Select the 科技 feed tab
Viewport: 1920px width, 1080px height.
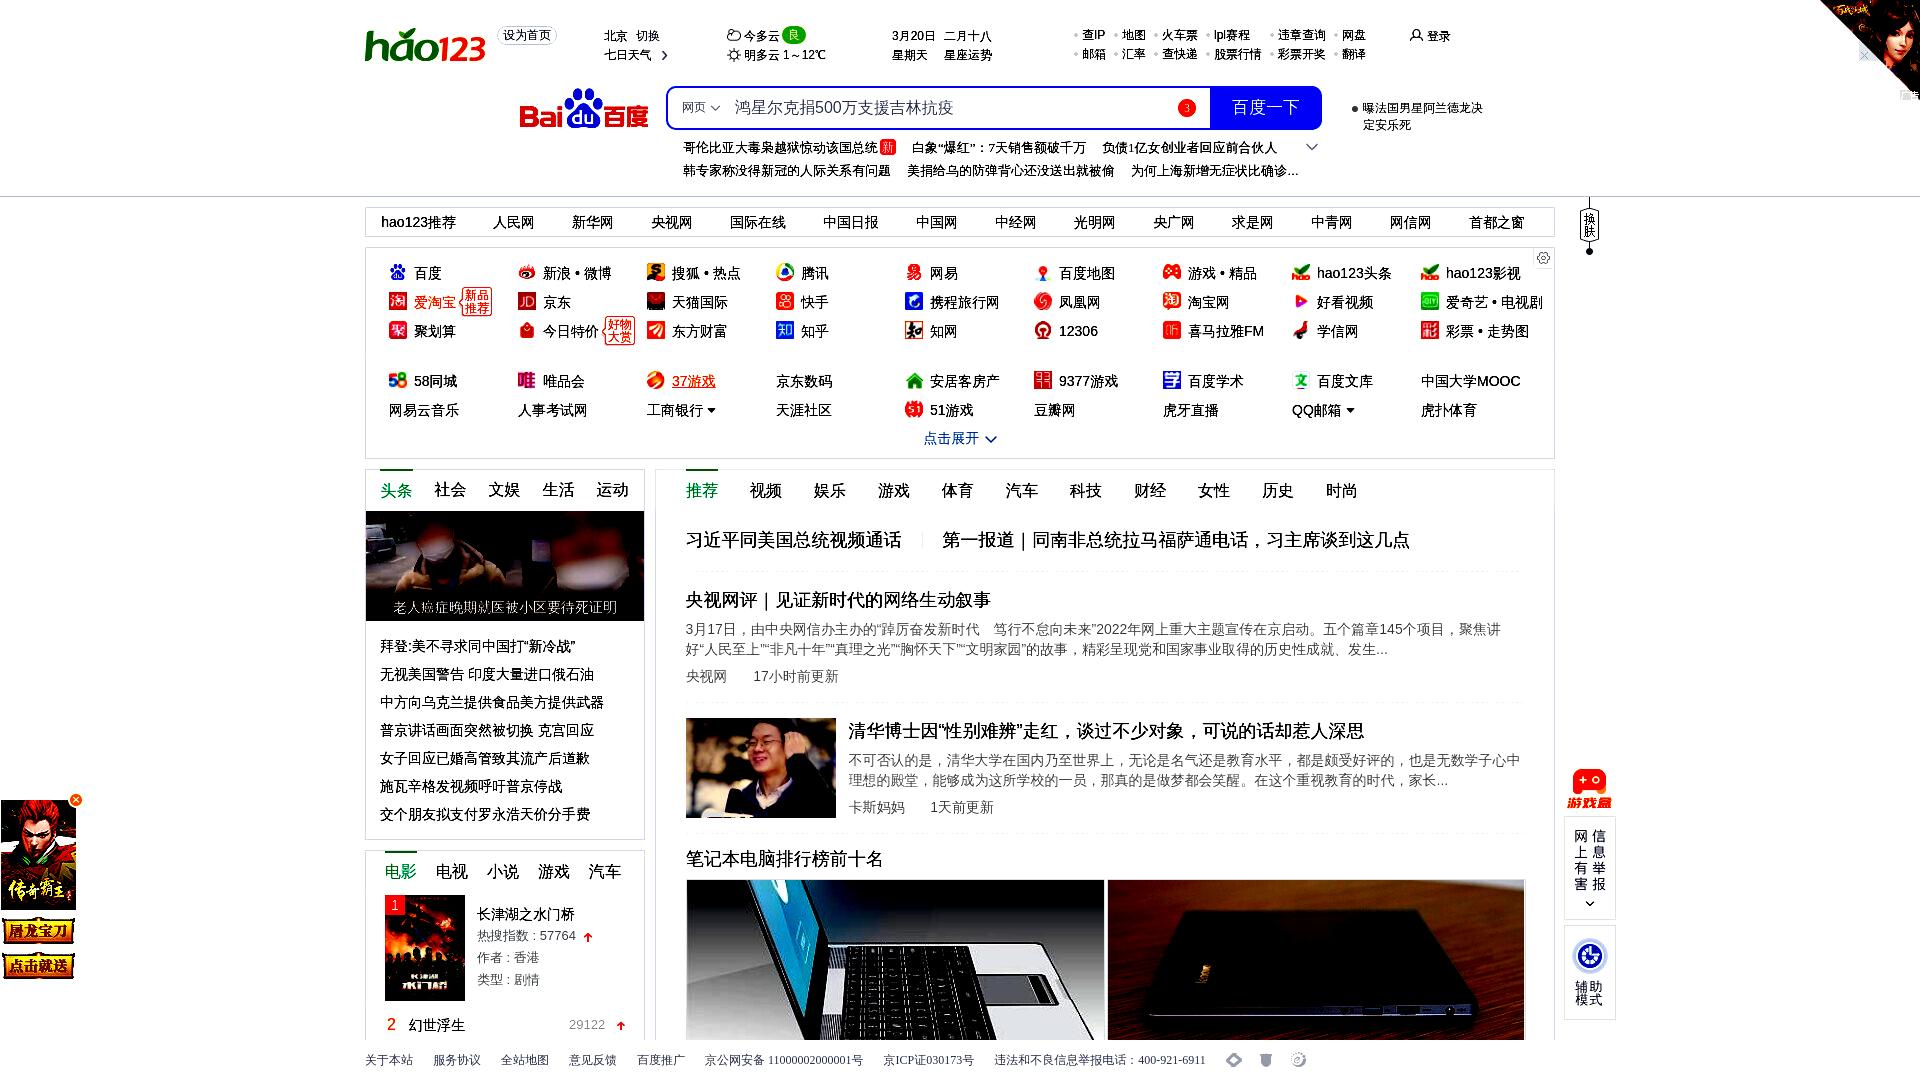coord(1086,490)
